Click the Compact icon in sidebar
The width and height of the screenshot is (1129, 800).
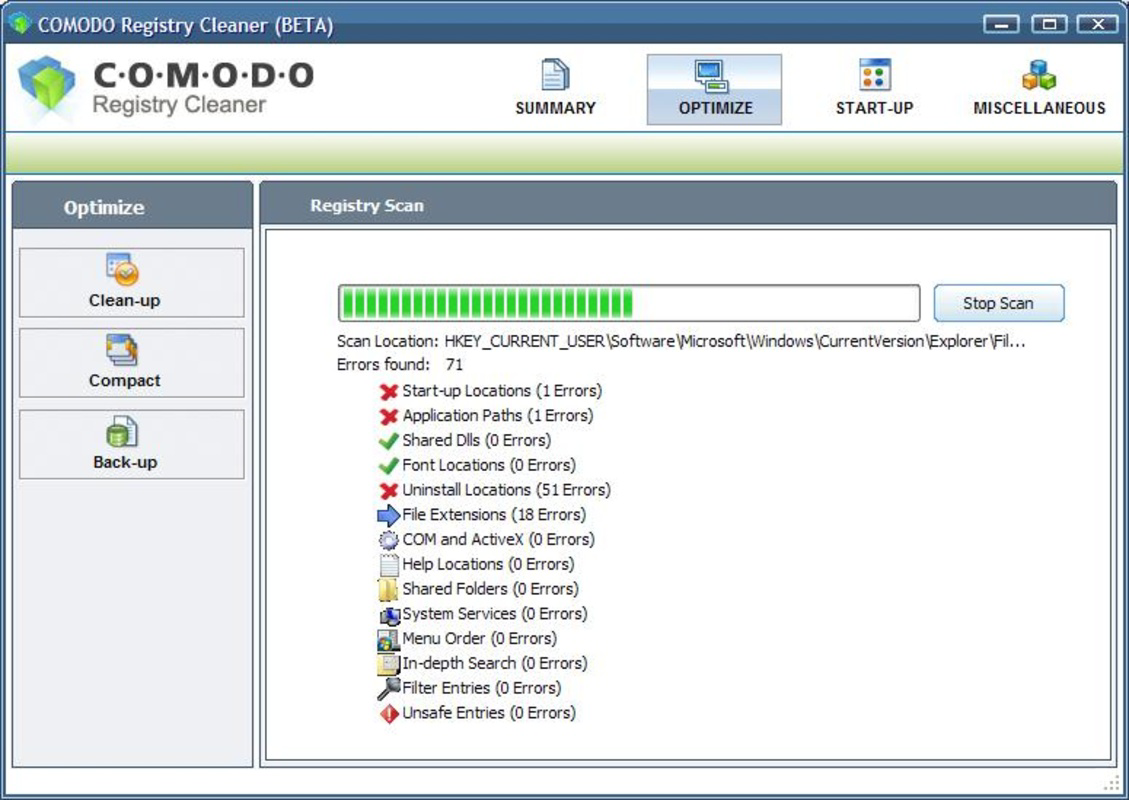(x=122, y=350)
